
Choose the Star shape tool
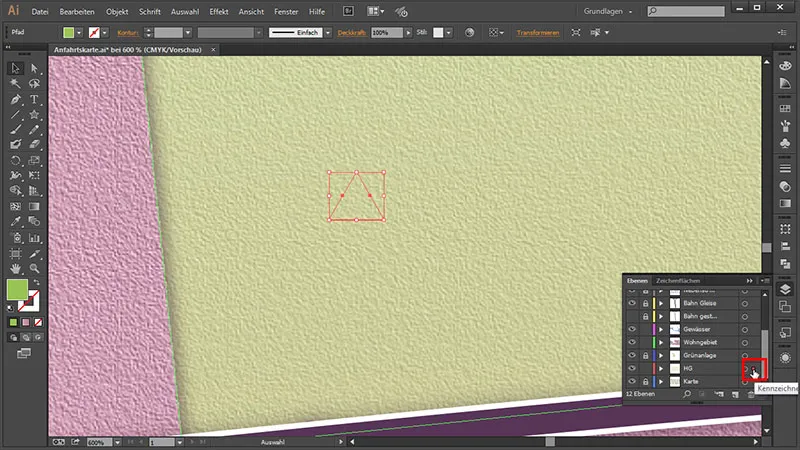pyautogui.click(x=34, y=115)
